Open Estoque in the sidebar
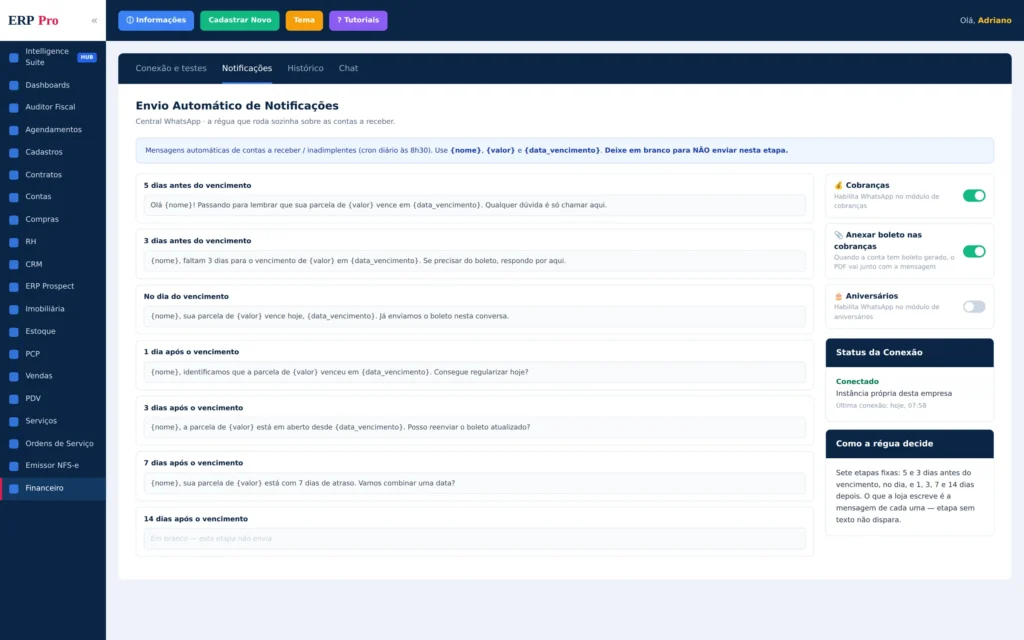The width and height of the screenshot is (1024, 640). 53,332
